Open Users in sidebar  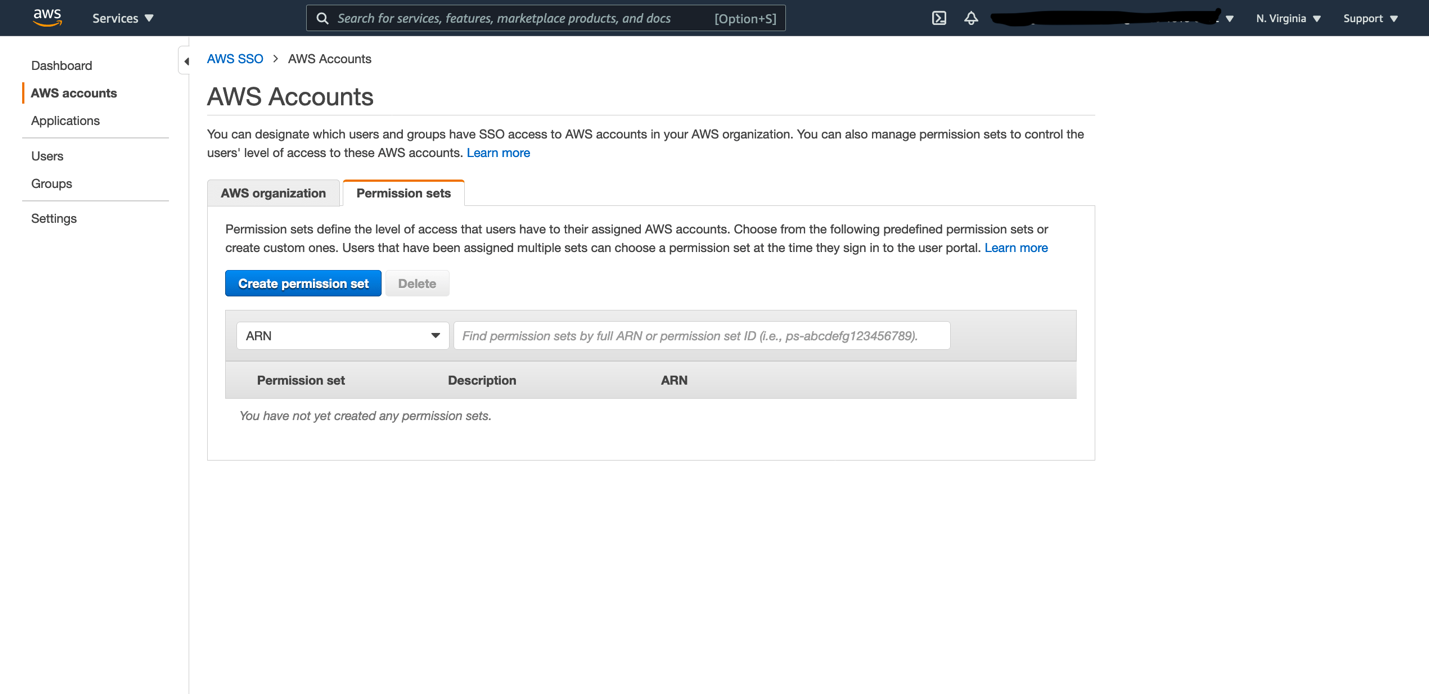pyautogui.click(x=47, y=156)
